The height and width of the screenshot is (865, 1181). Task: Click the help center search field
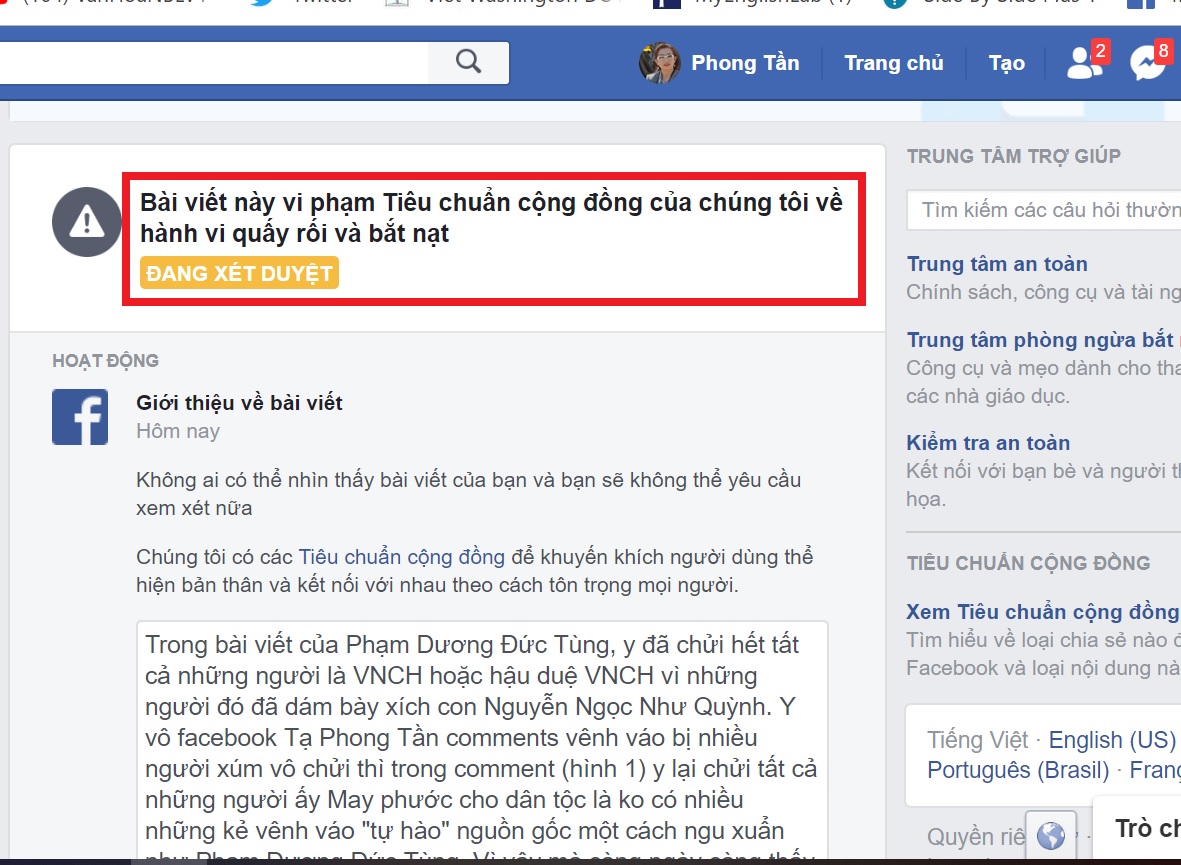1044,209
